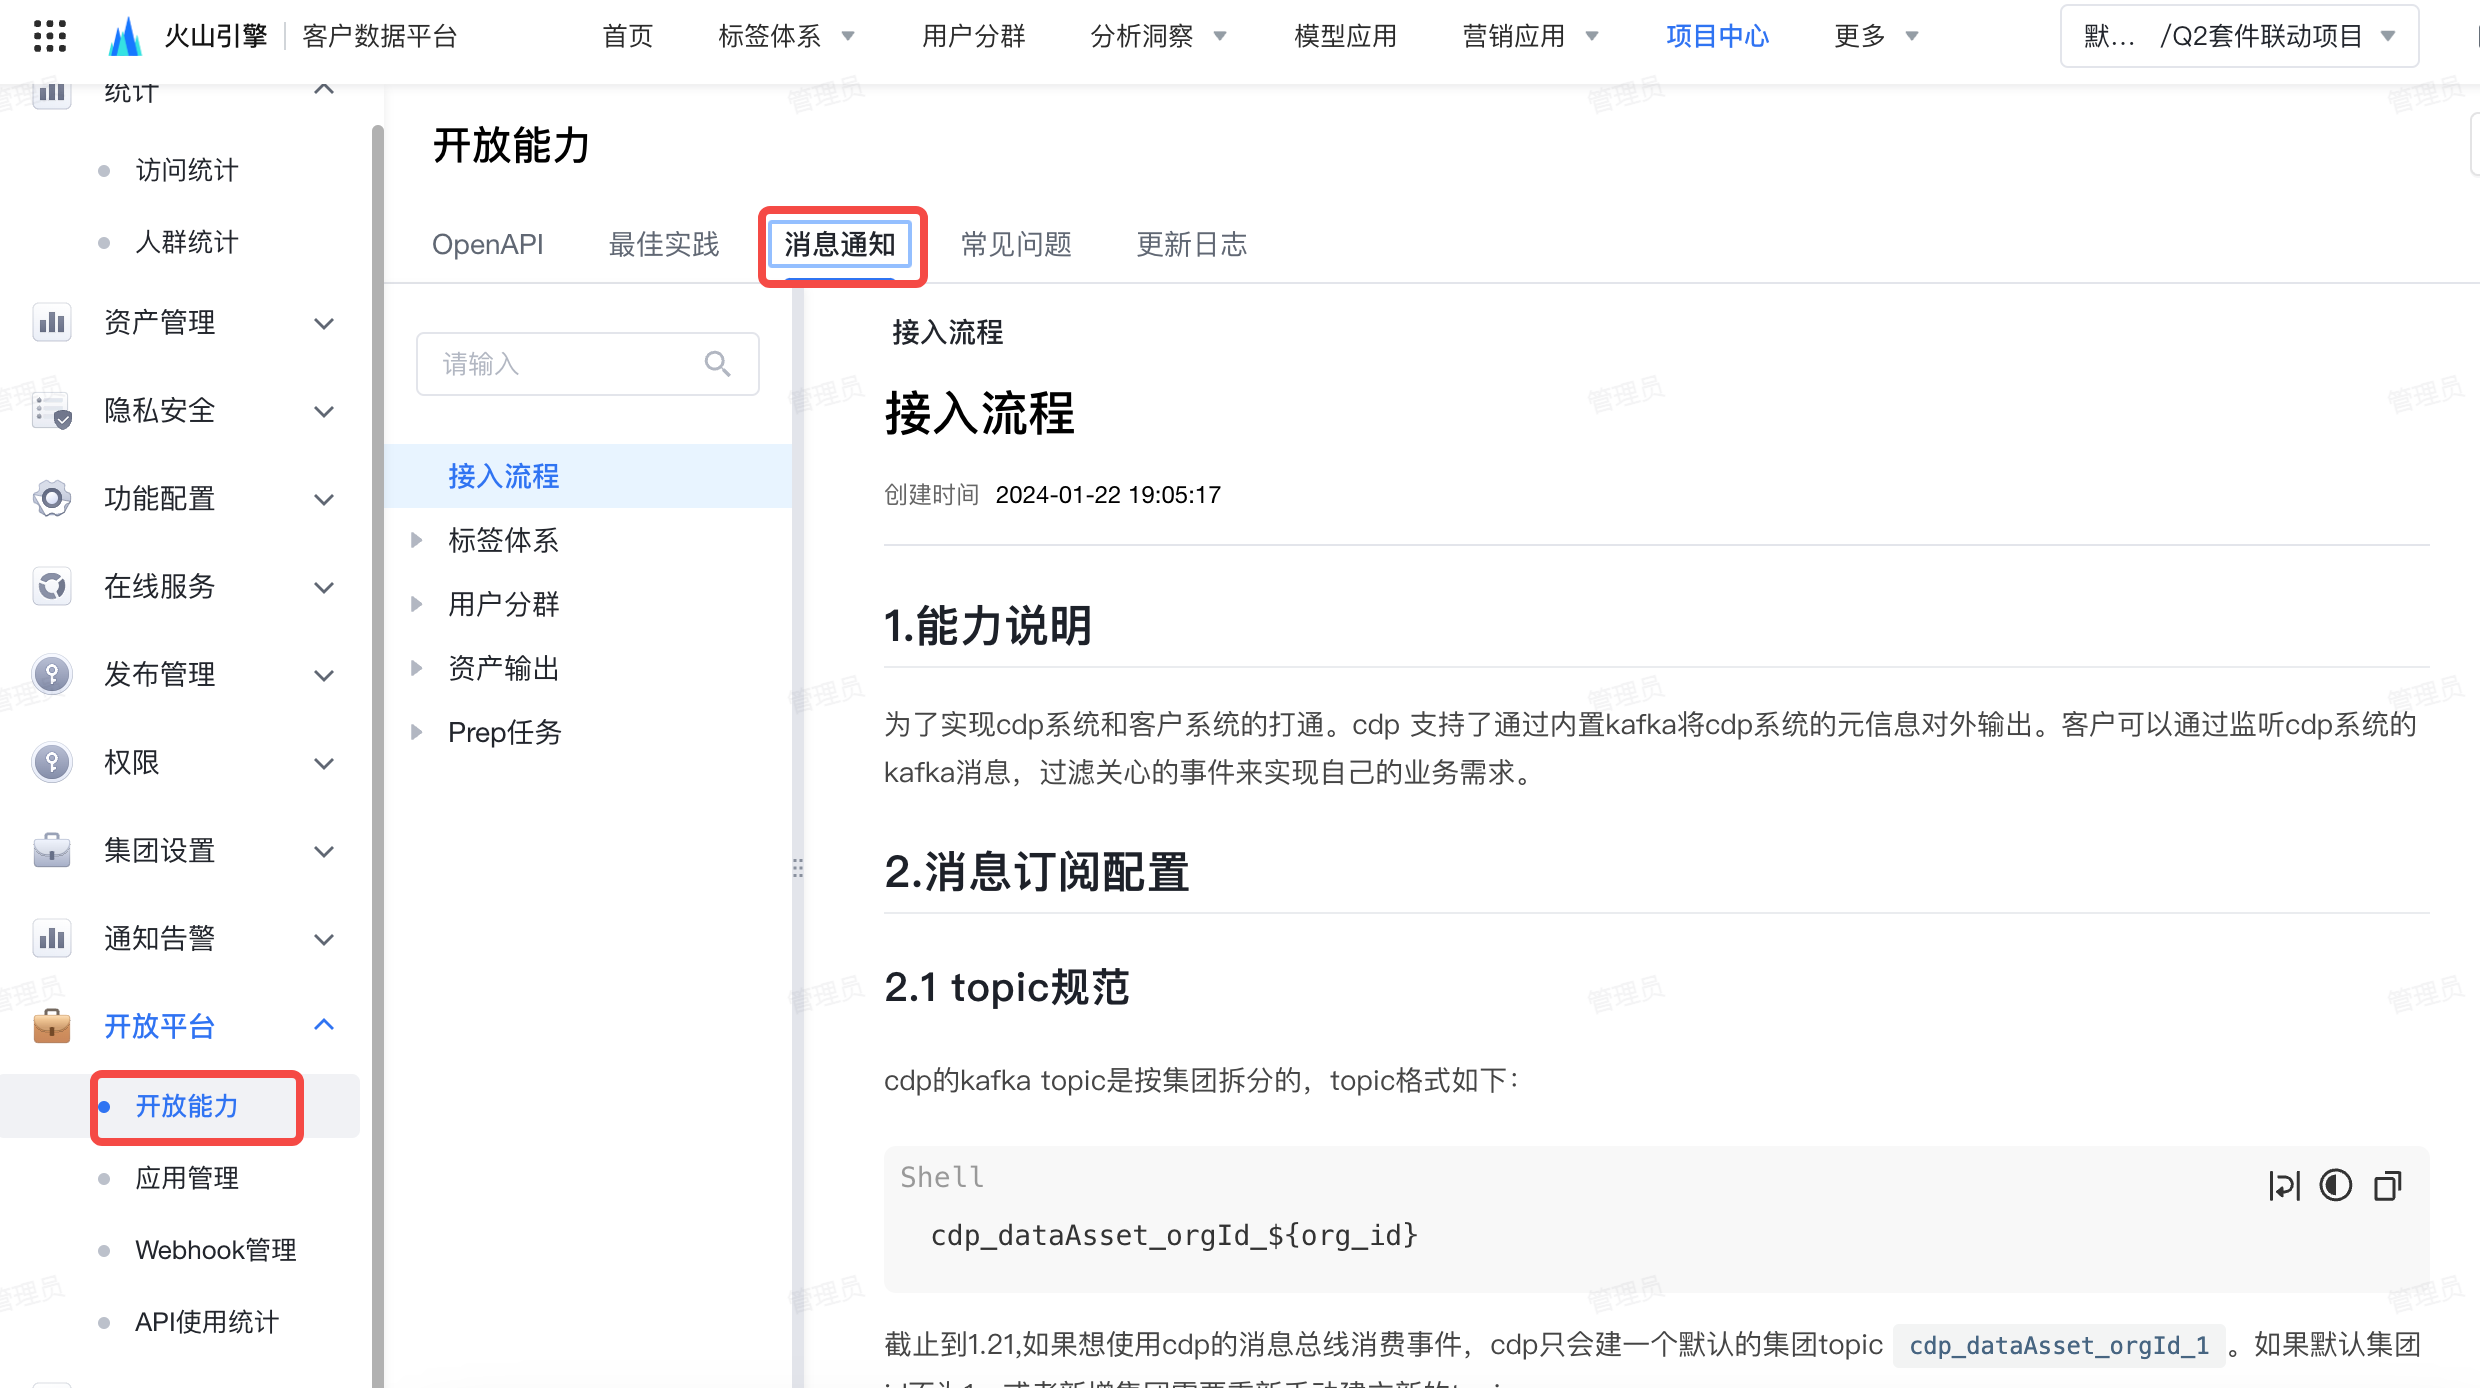Copy the Shell code block content
This screenshot has height=1388, width=2480.
(2388, 1186)
